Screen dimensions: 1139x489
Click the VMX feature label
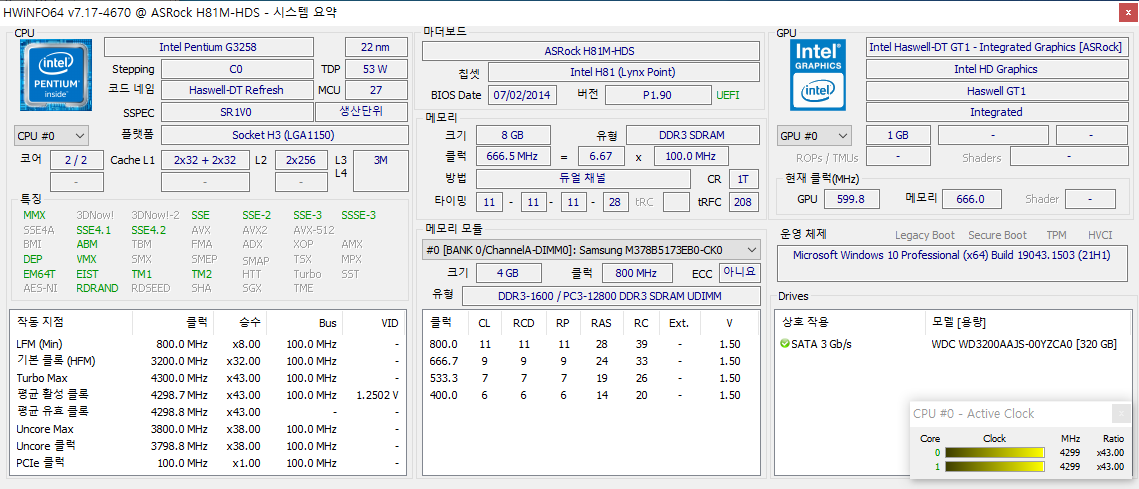87,259
